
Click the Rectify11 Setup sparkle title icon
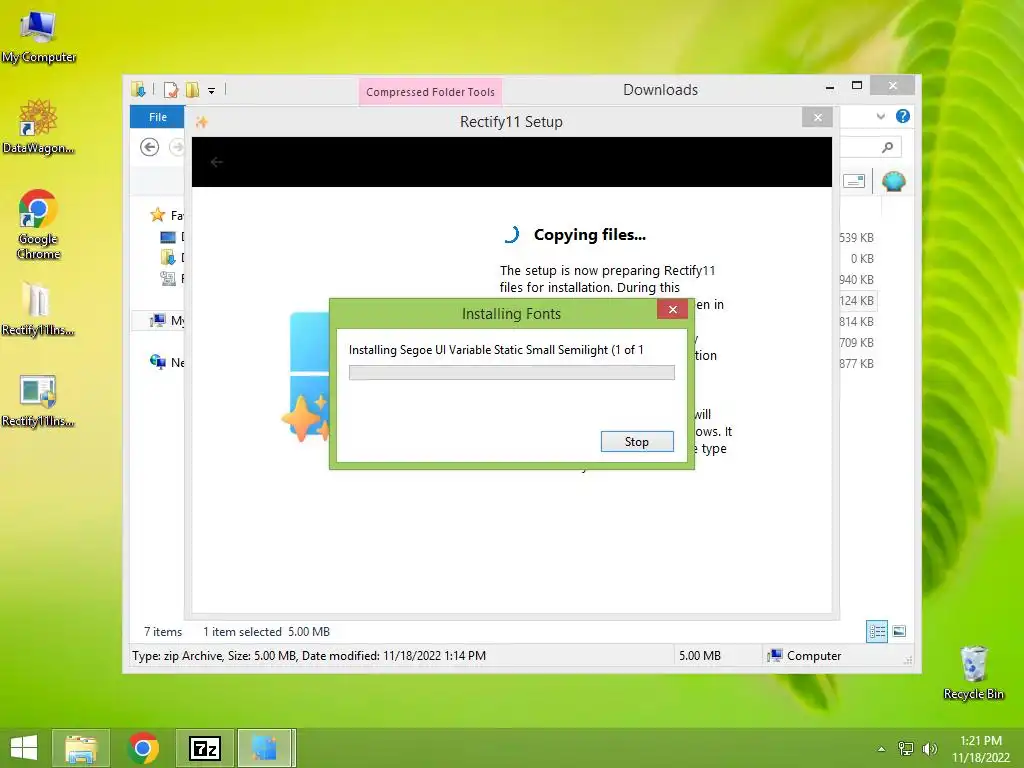[x=202, y=122]
